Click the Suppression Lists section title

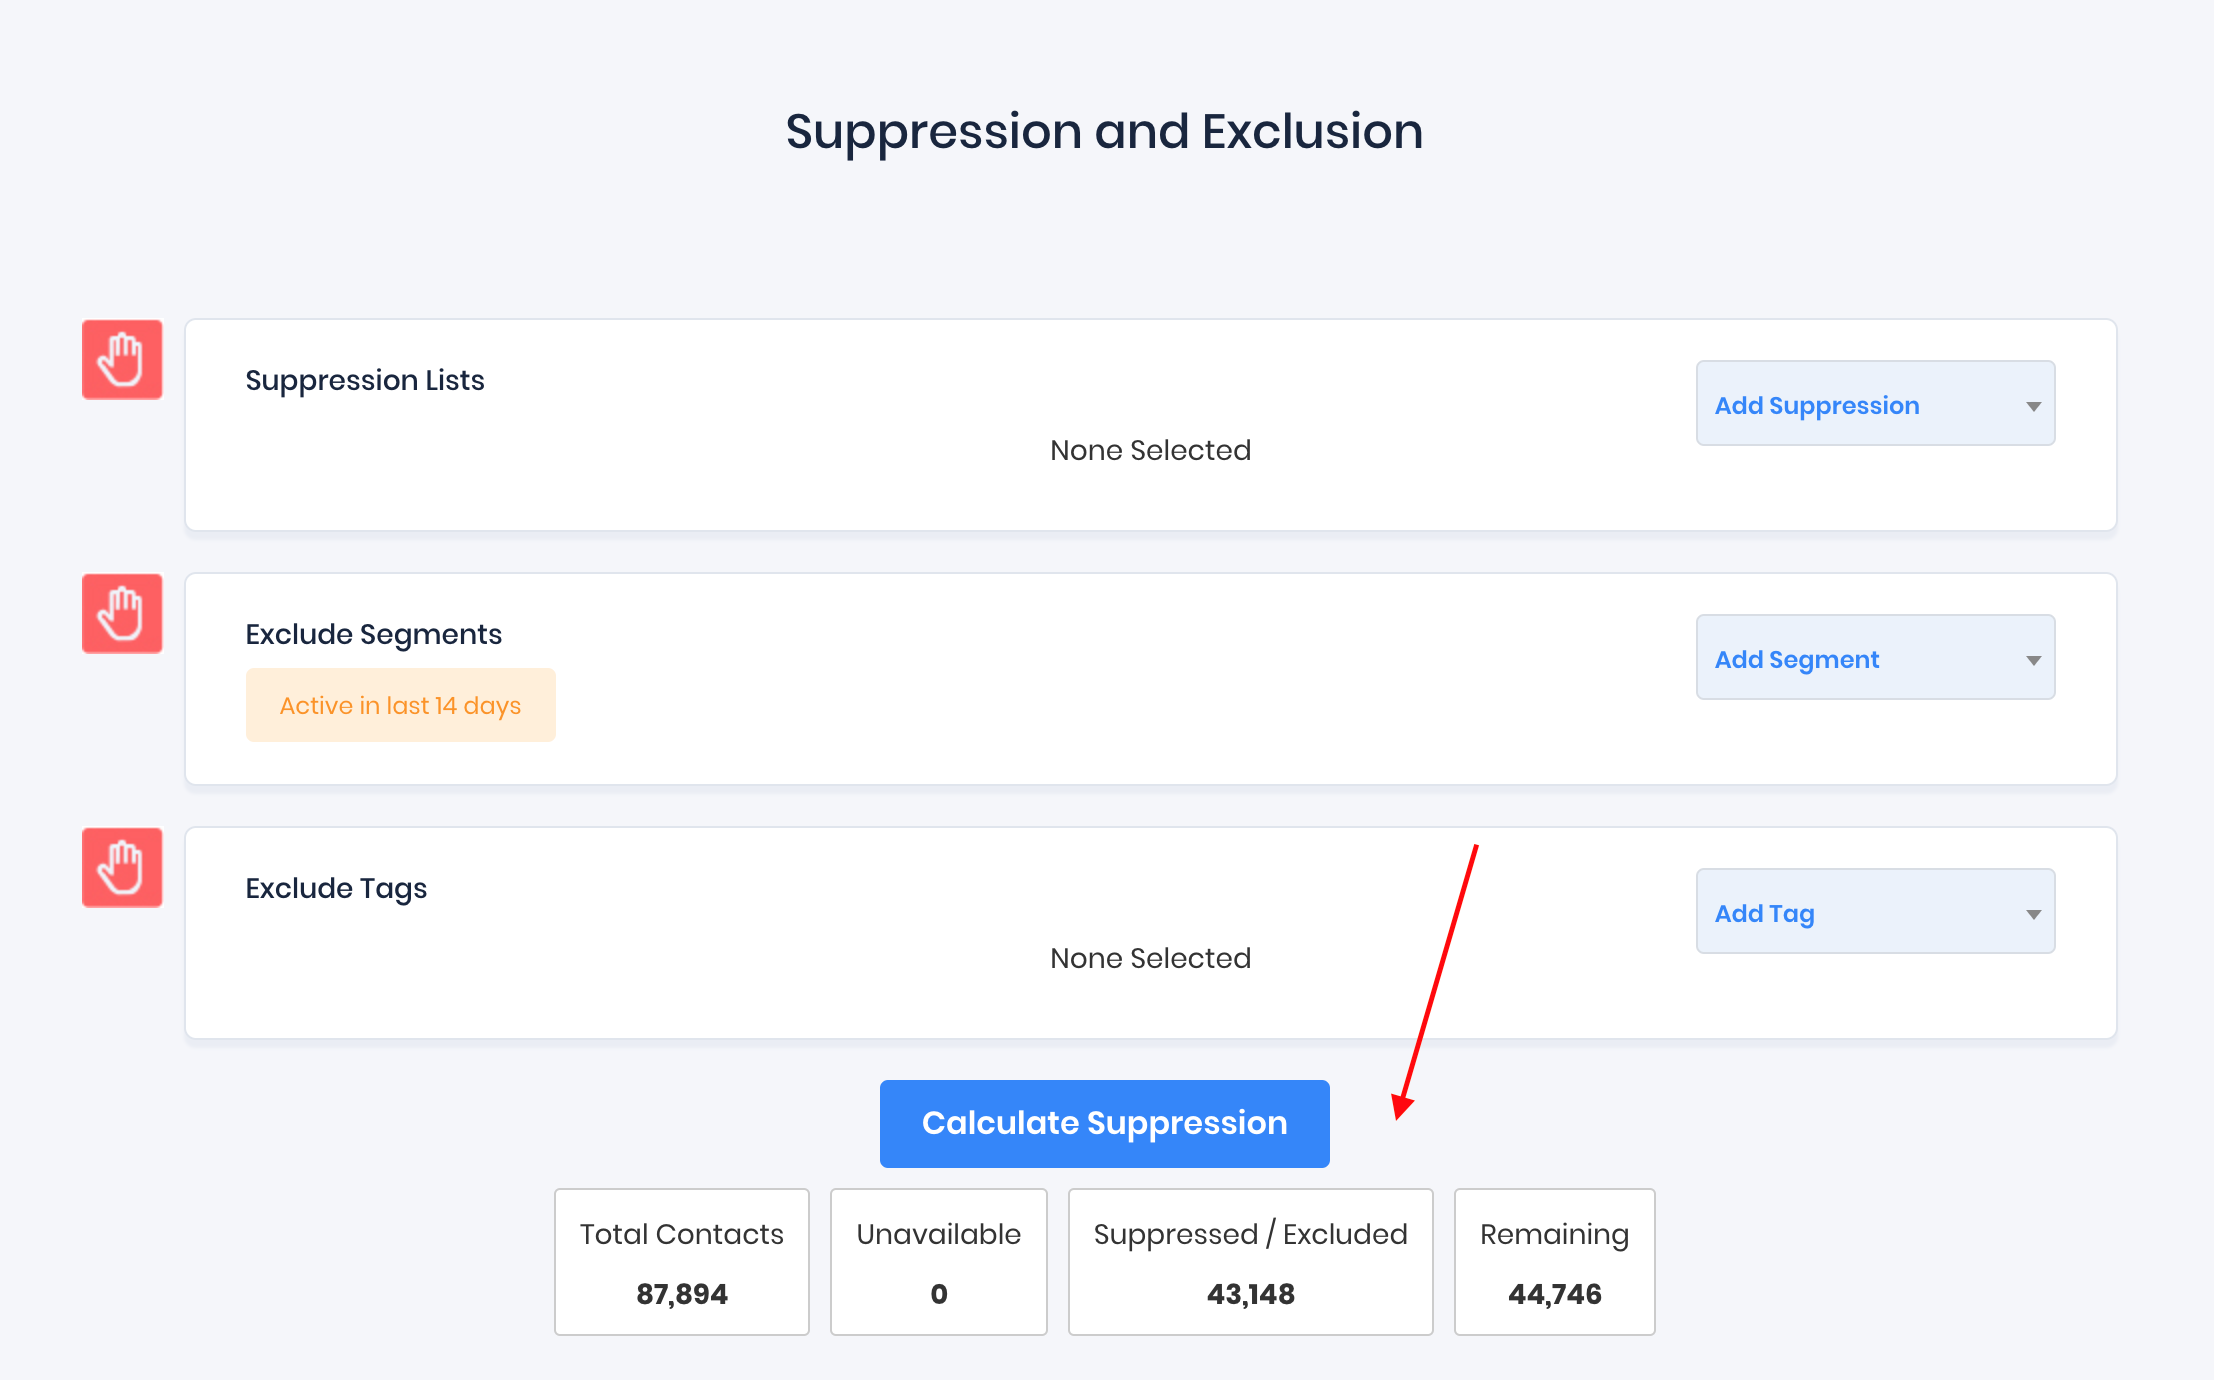click(365, 381)
